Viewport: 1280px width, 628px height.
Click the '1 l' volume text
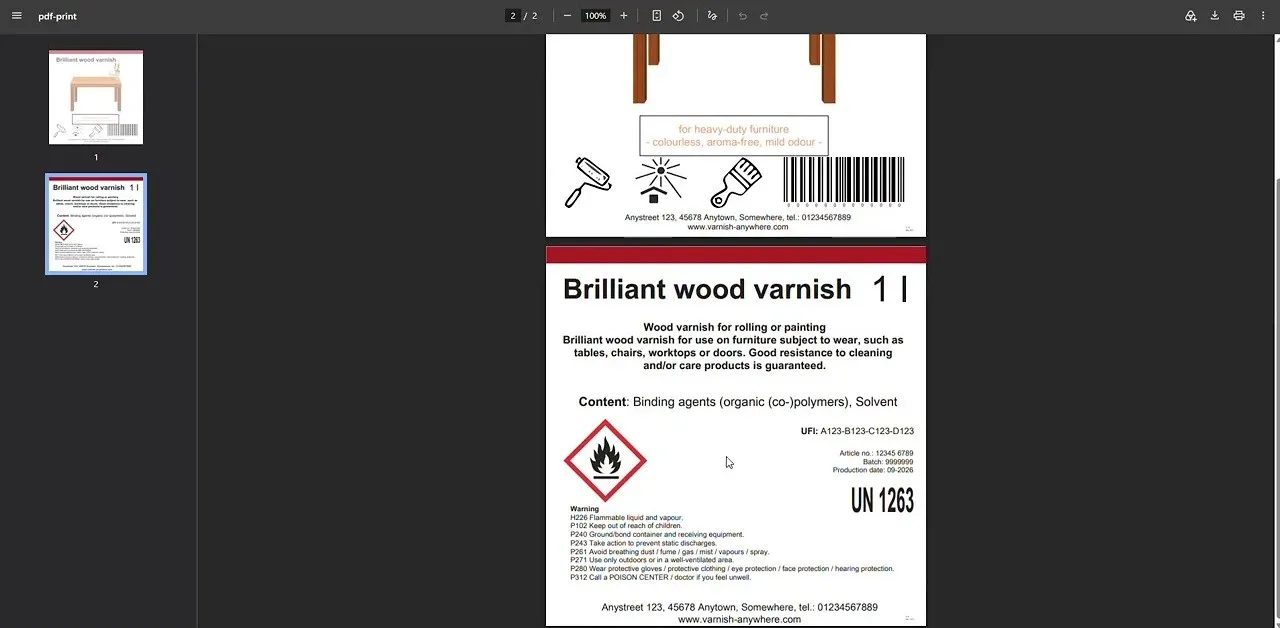click(x=889, y=289)
